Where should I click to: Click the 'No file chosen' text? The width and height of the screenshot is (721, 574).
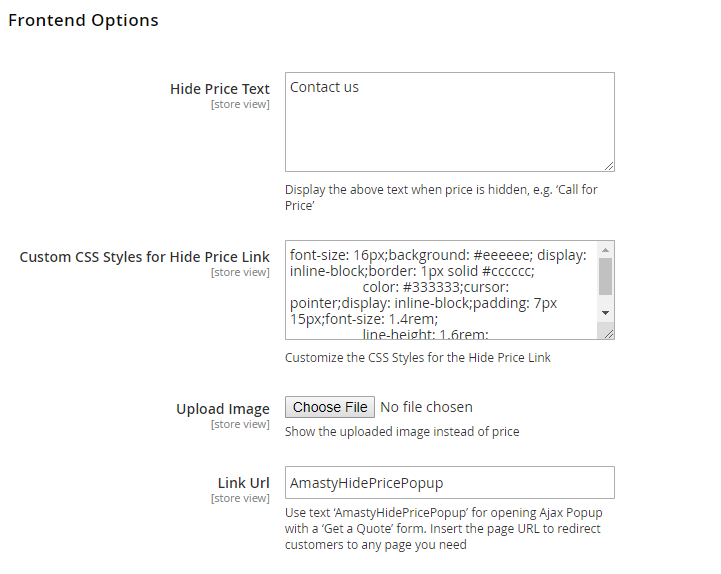(427, 407)
